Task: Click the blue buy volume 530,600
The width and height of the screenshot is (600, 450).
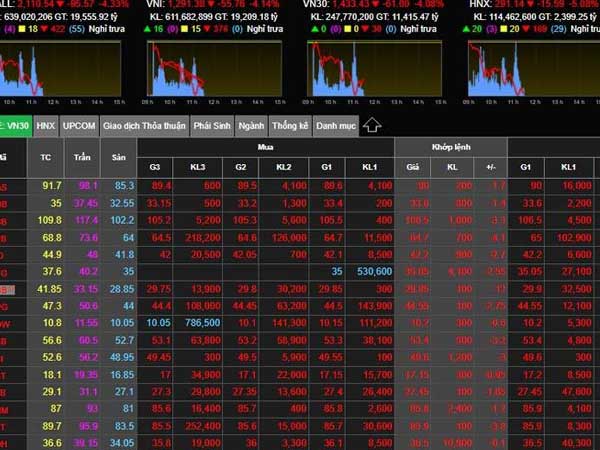Action: [374, 272]
